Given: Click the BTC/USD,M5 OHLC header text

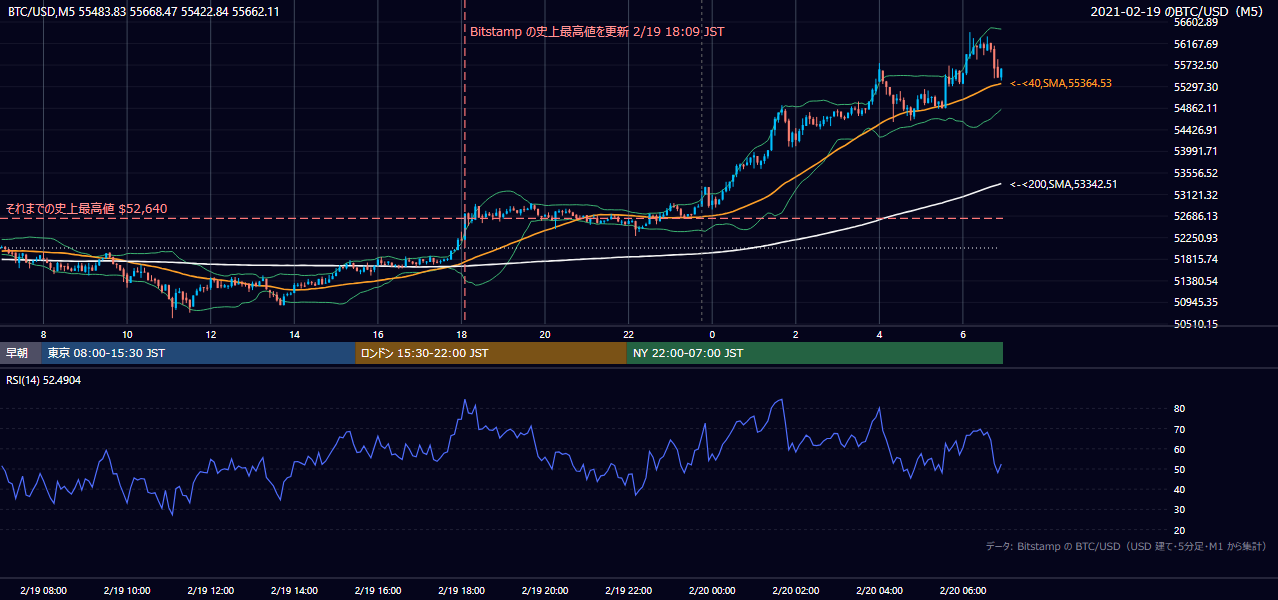Looking at the screenshot, I should click(144, 11).
